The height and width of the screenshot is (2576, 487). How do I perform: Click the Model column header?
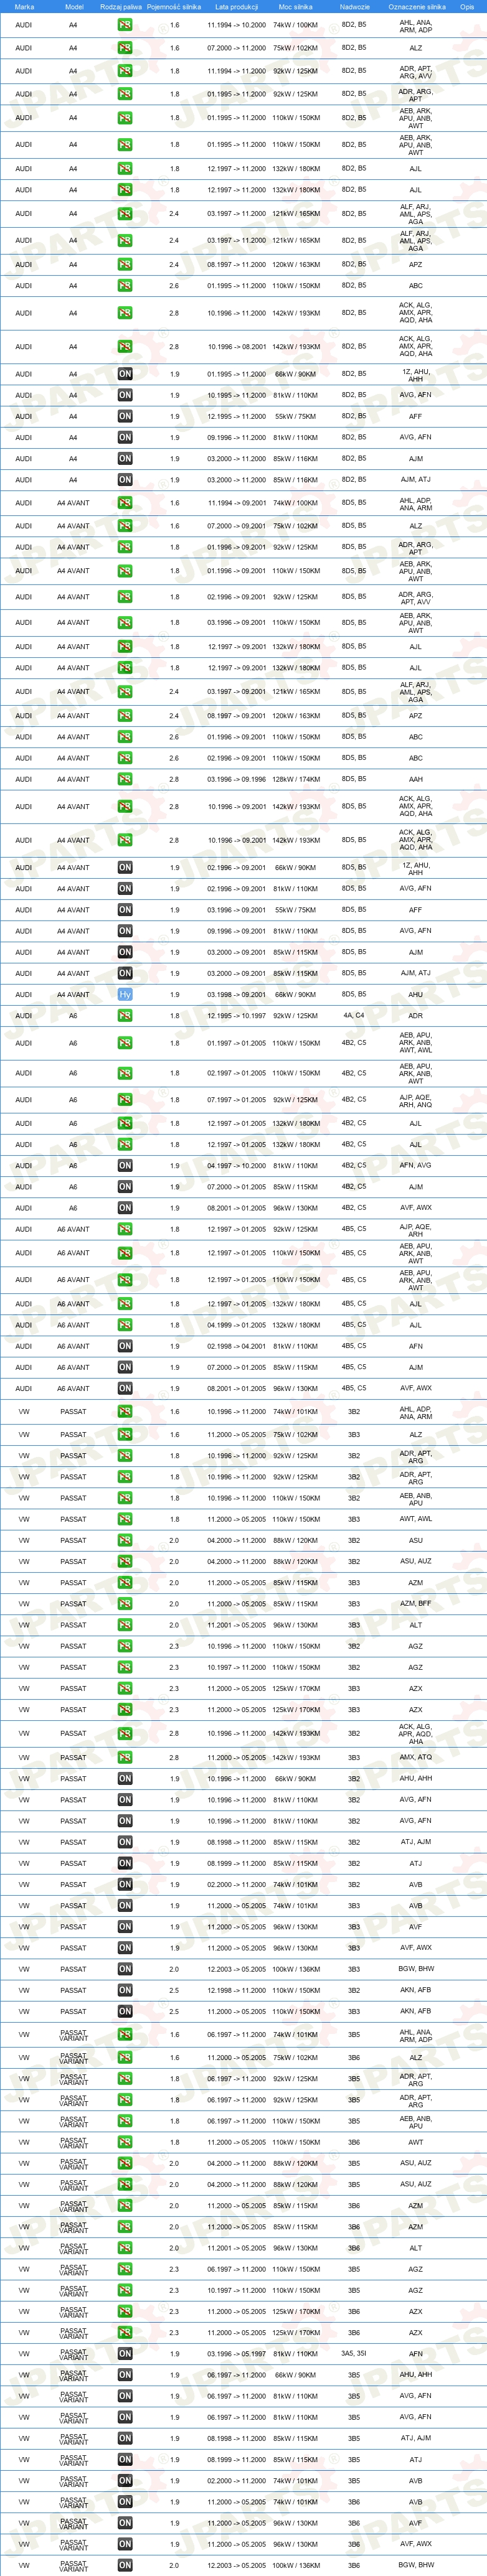74,6
